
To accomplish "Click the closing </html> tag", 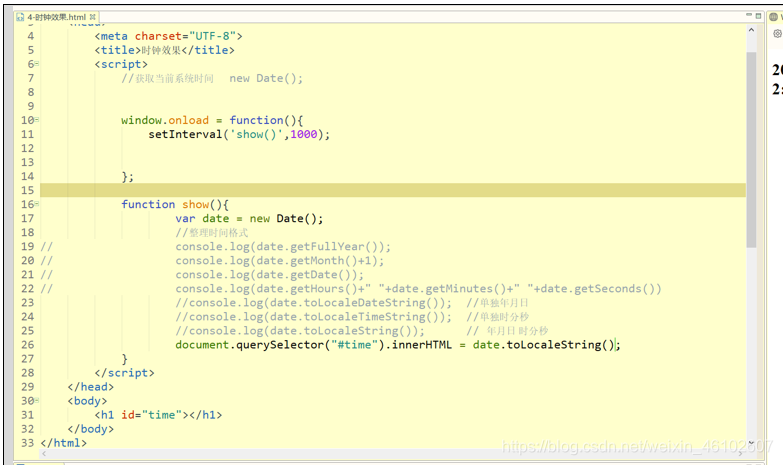I will point(63,443).
